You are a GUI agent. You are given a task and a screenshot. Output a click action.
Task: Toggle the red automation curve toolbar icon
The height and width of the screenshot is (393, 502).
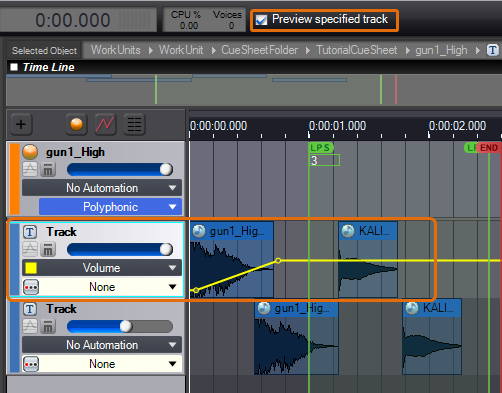[105, 124]
